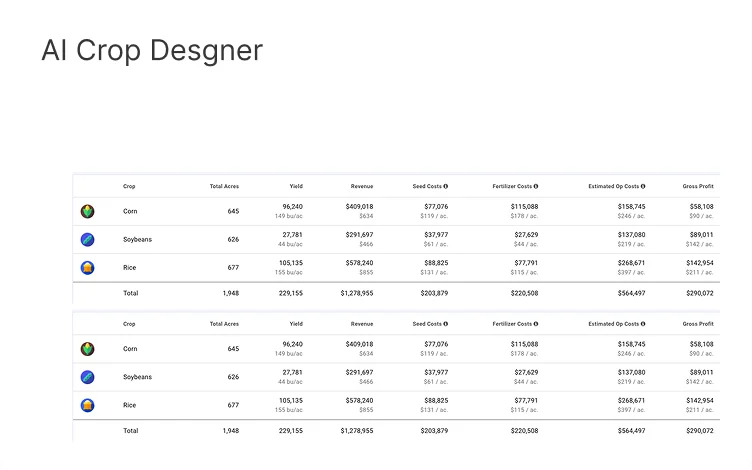752x470 pixels.
Task: Click Soybeans revenue $291,697 in top table
Action: click(x=359, y=235)
